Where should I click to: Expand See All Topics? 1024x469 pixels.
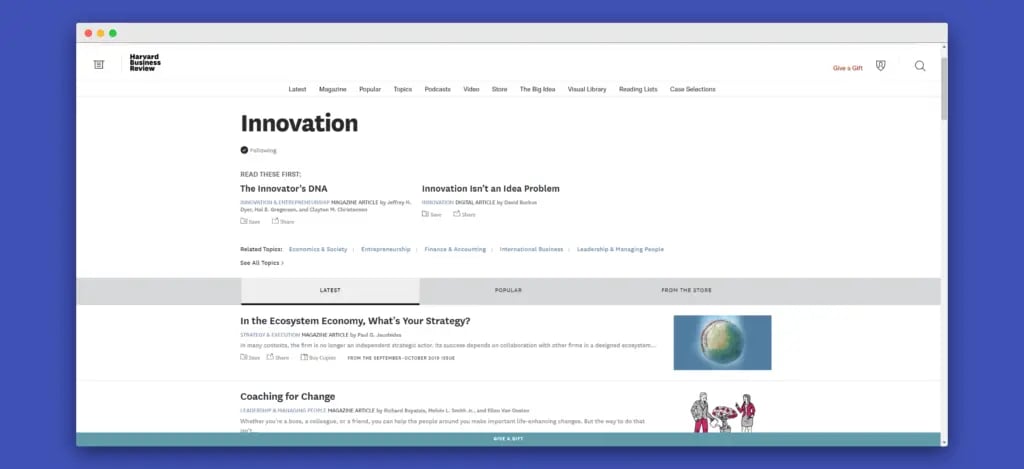pos(262,263)
